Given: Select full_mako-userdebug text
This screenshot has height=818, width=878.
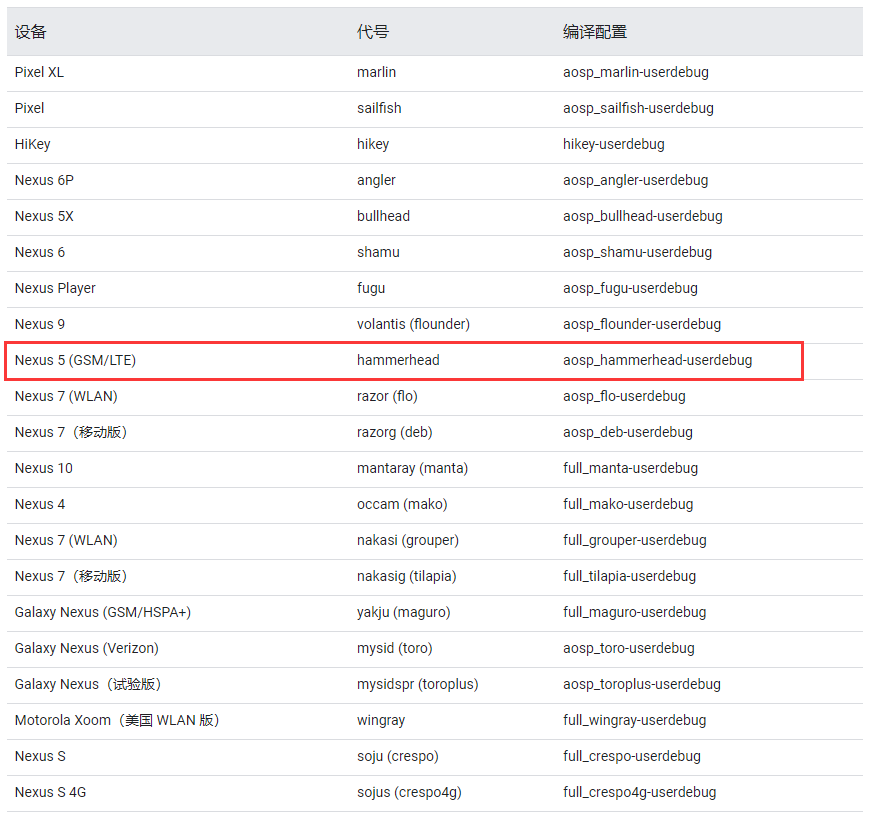Looking at the screenshot, I should [x=628, y=504].
